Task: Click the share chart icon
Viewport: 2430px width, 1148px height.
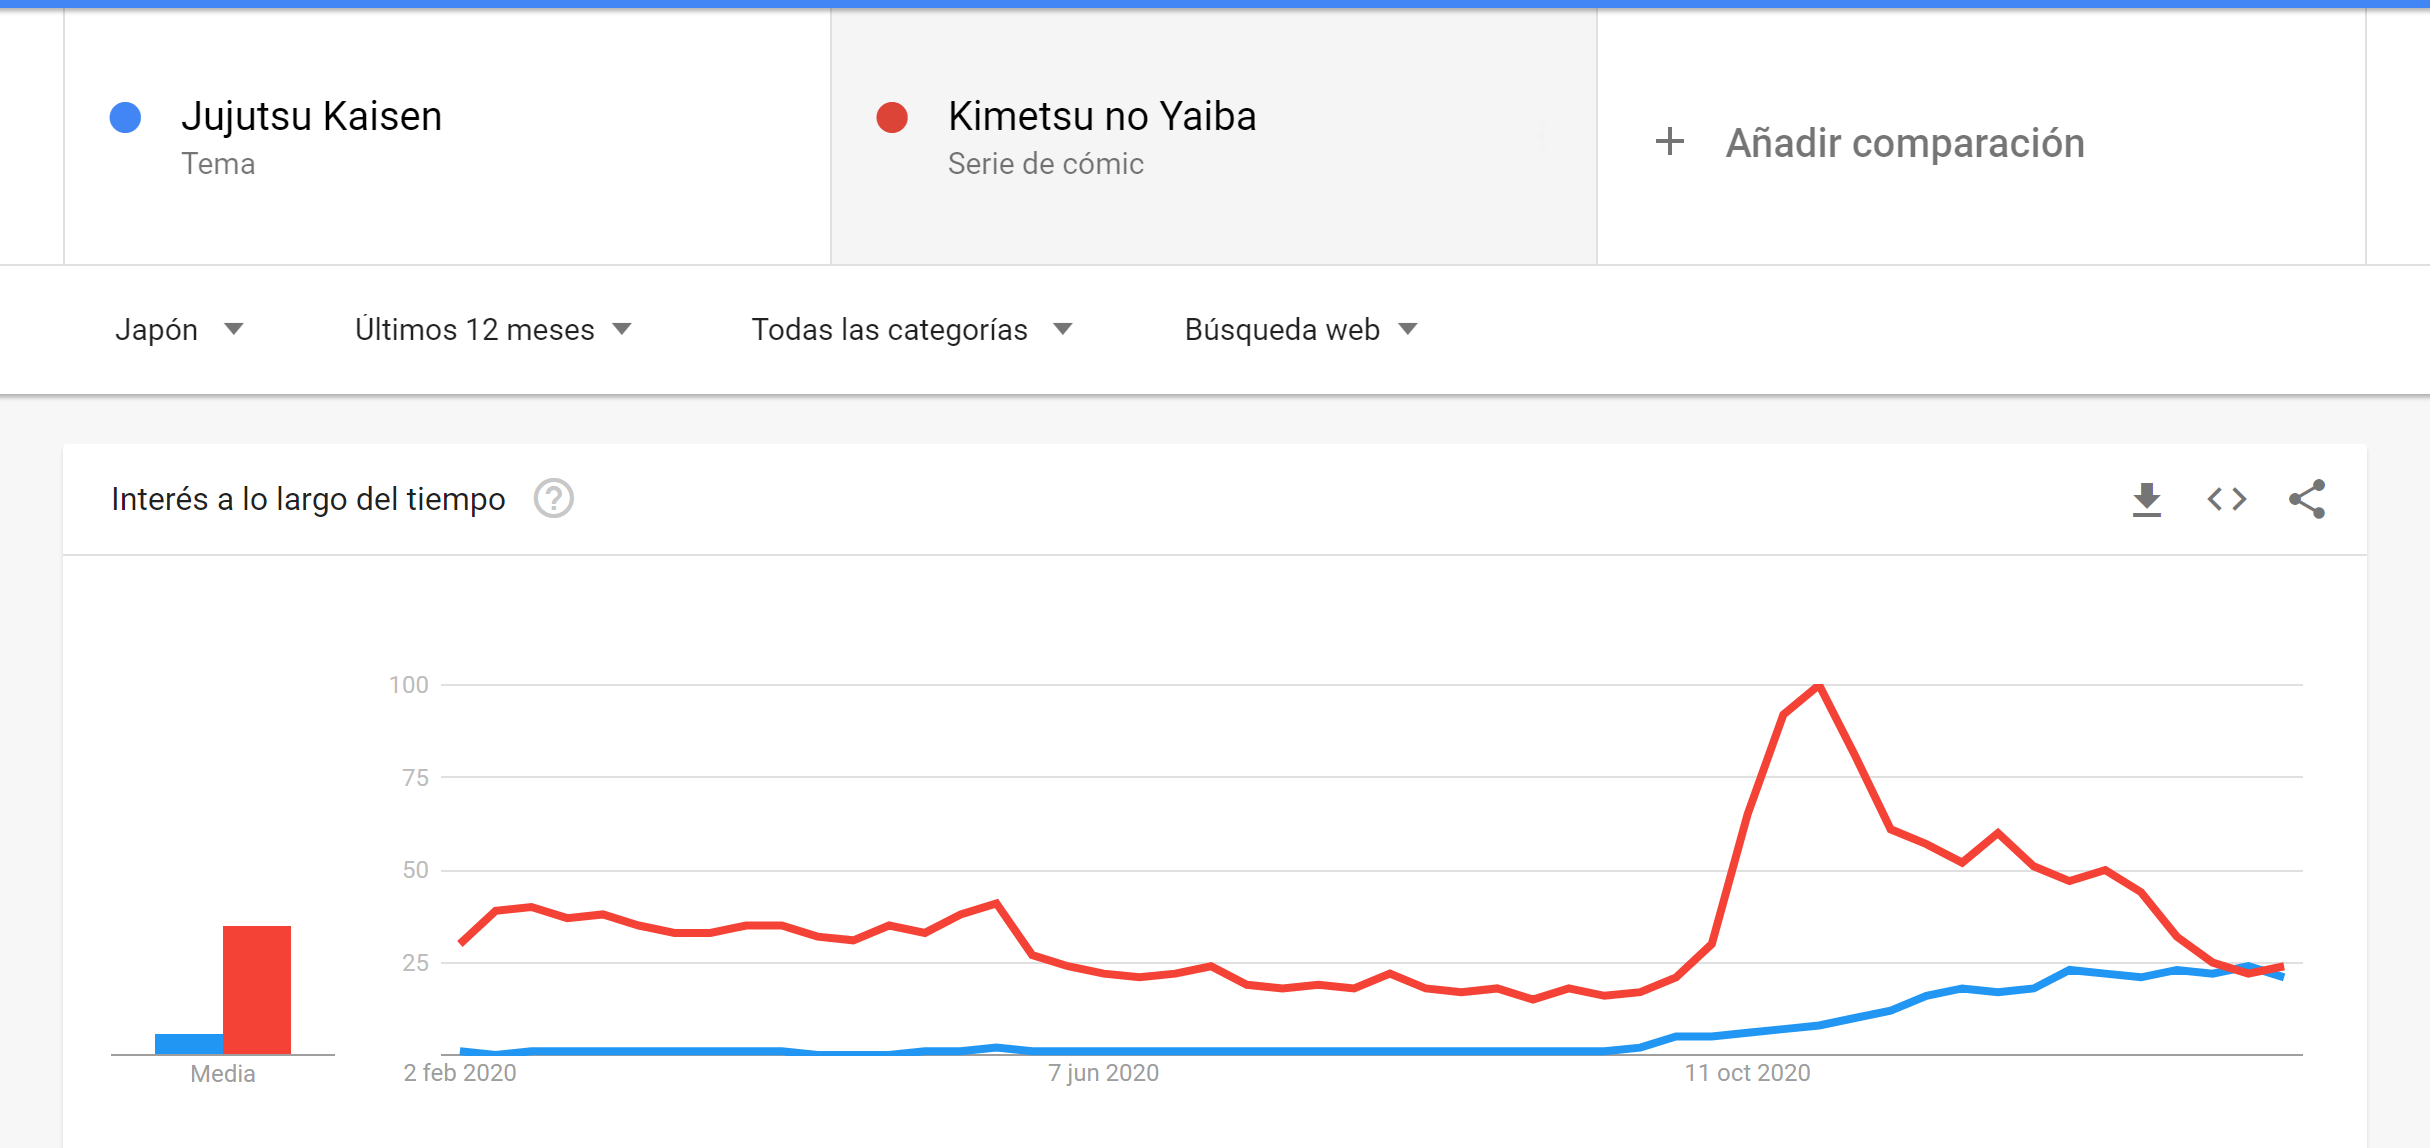Action: [2307, 499]
